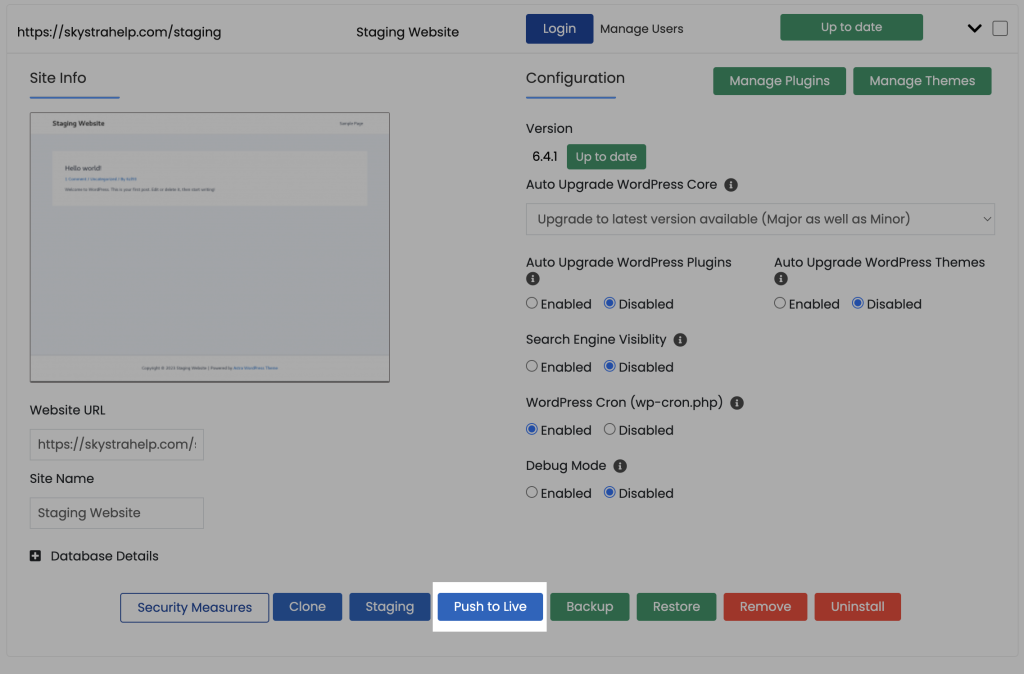Image resolution: width=1024 pixels, height=674 pixels.
Task: Disable WordPress Cron radio option
Action: (609, 430)
